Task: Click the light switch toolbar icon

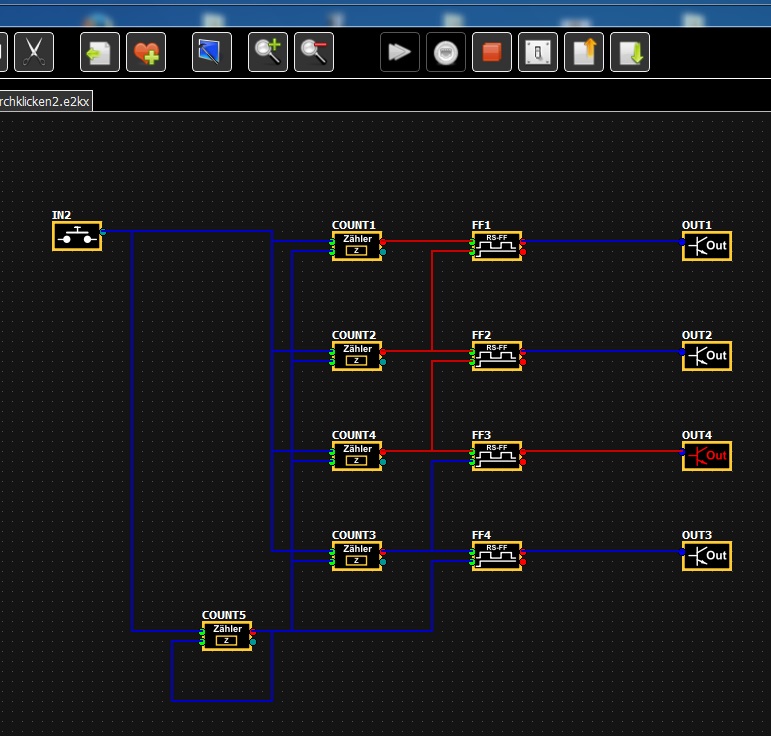Action: tap(538, 52)
